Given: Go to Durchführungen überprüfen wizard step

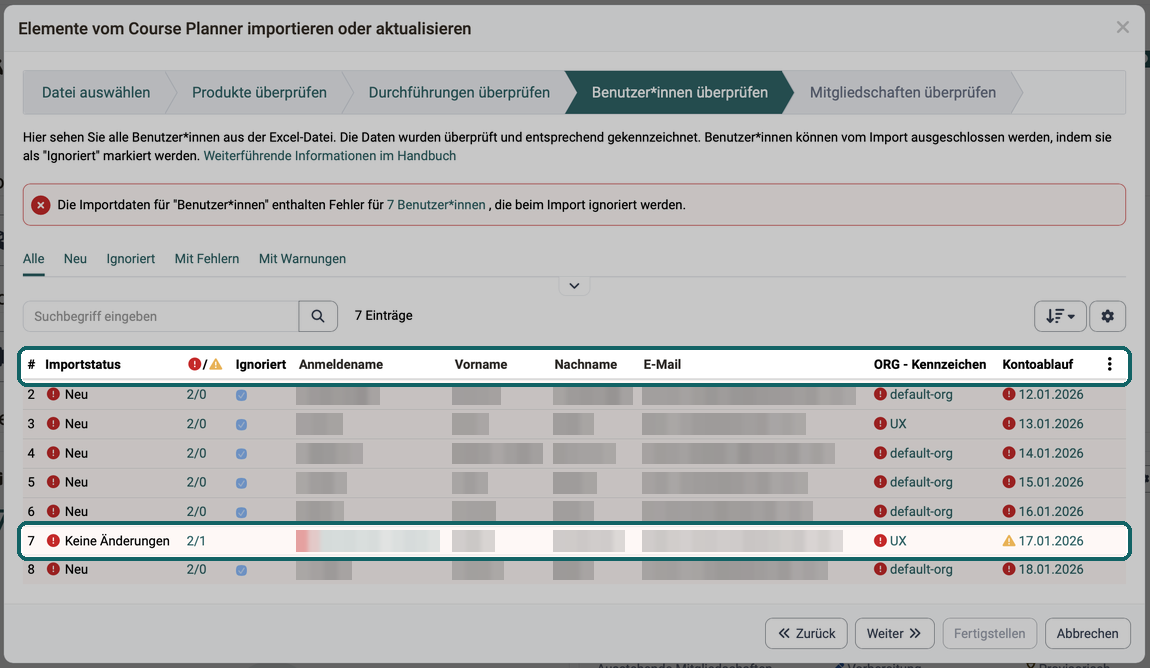Looking at the screenshot, I should point(459,92).
